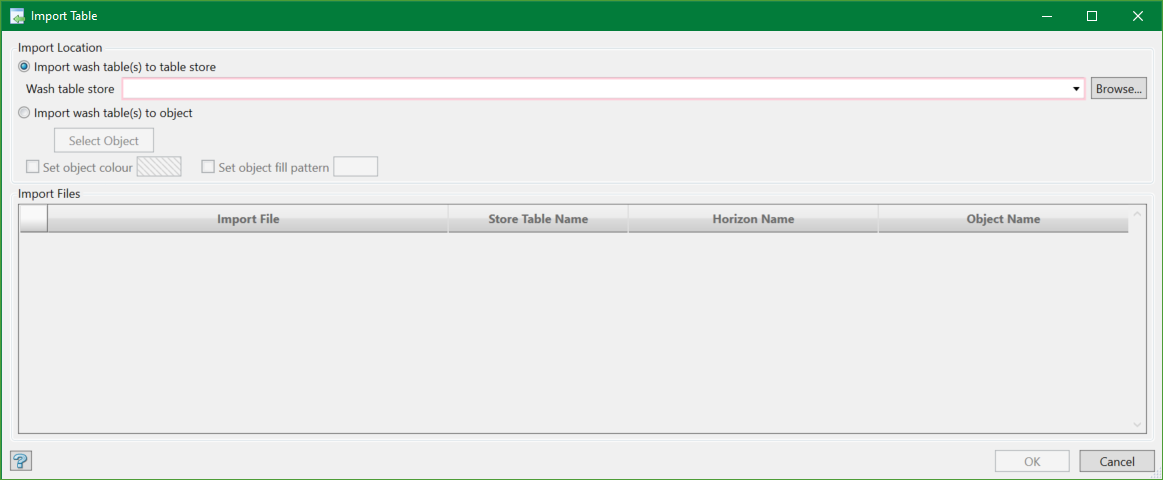Open the object colour swatch
Screen dimensions: 1163x480
coord(159,167)
